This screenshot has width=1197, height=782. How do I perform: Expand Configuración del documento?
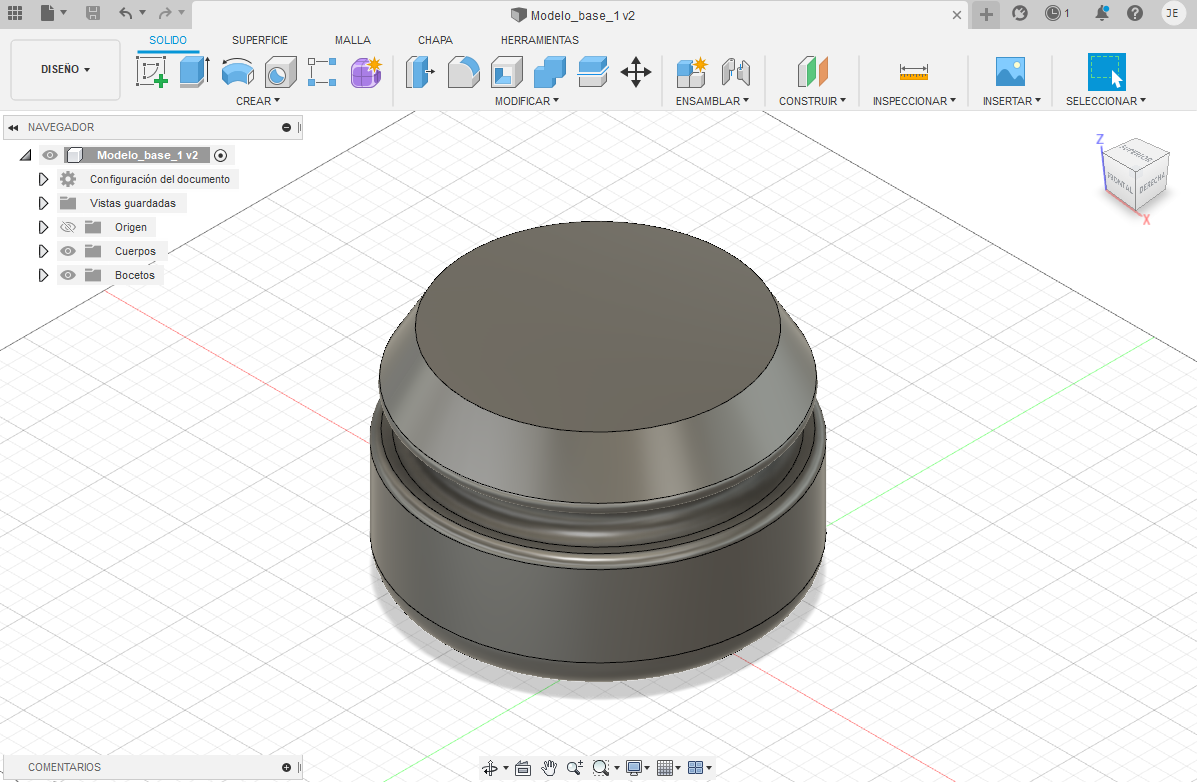[x=44, y=179]
